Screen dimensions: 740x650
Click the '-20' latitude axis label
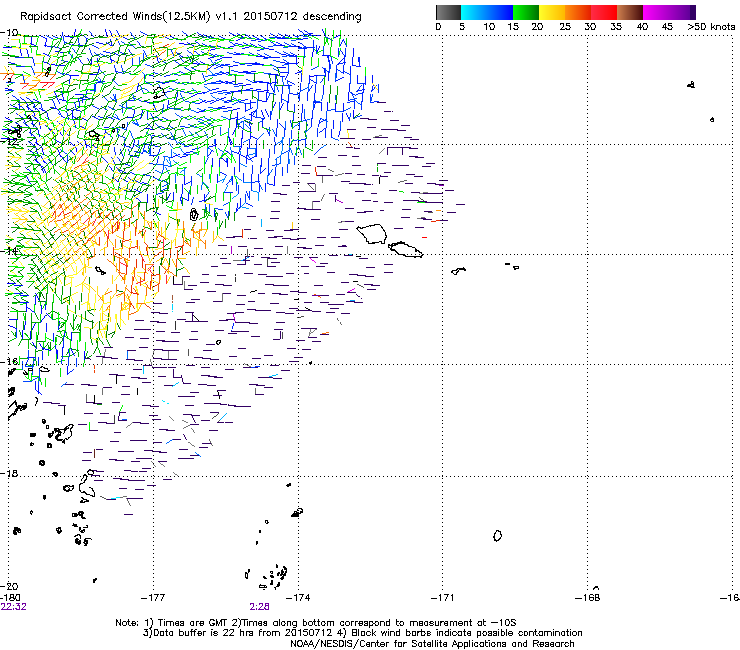pos(9,587)
